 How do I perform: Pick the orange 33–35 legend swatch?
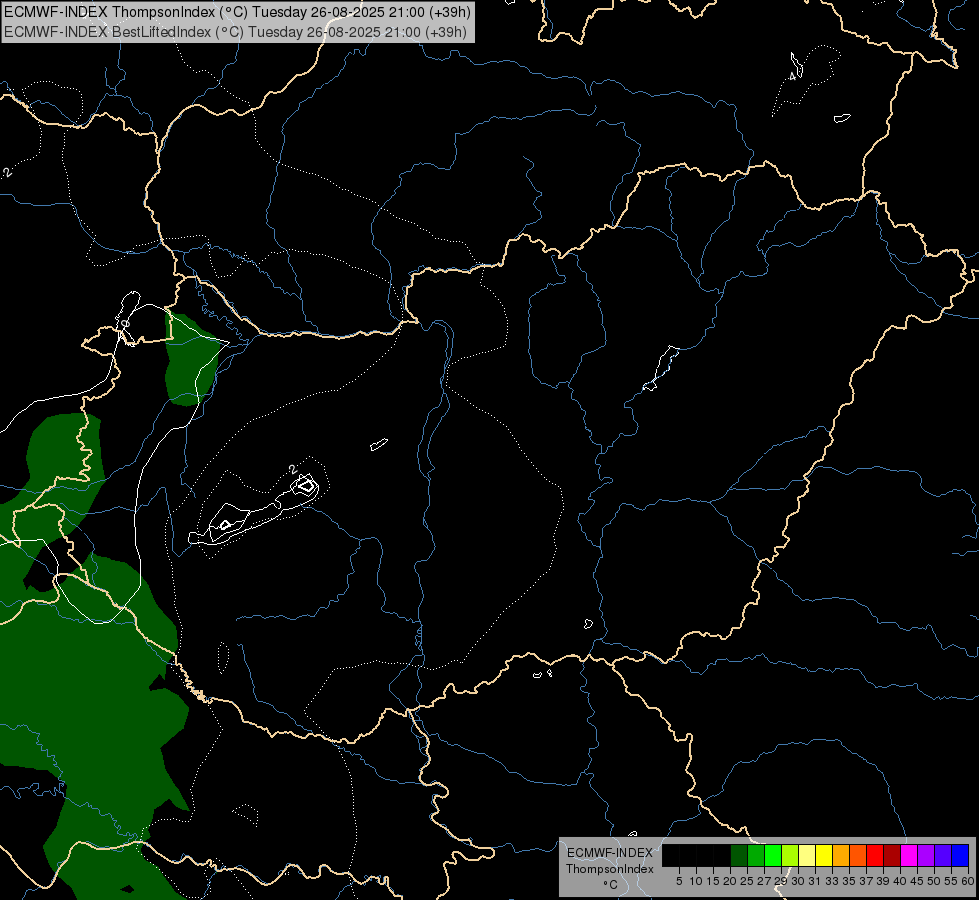coord(841,855)
